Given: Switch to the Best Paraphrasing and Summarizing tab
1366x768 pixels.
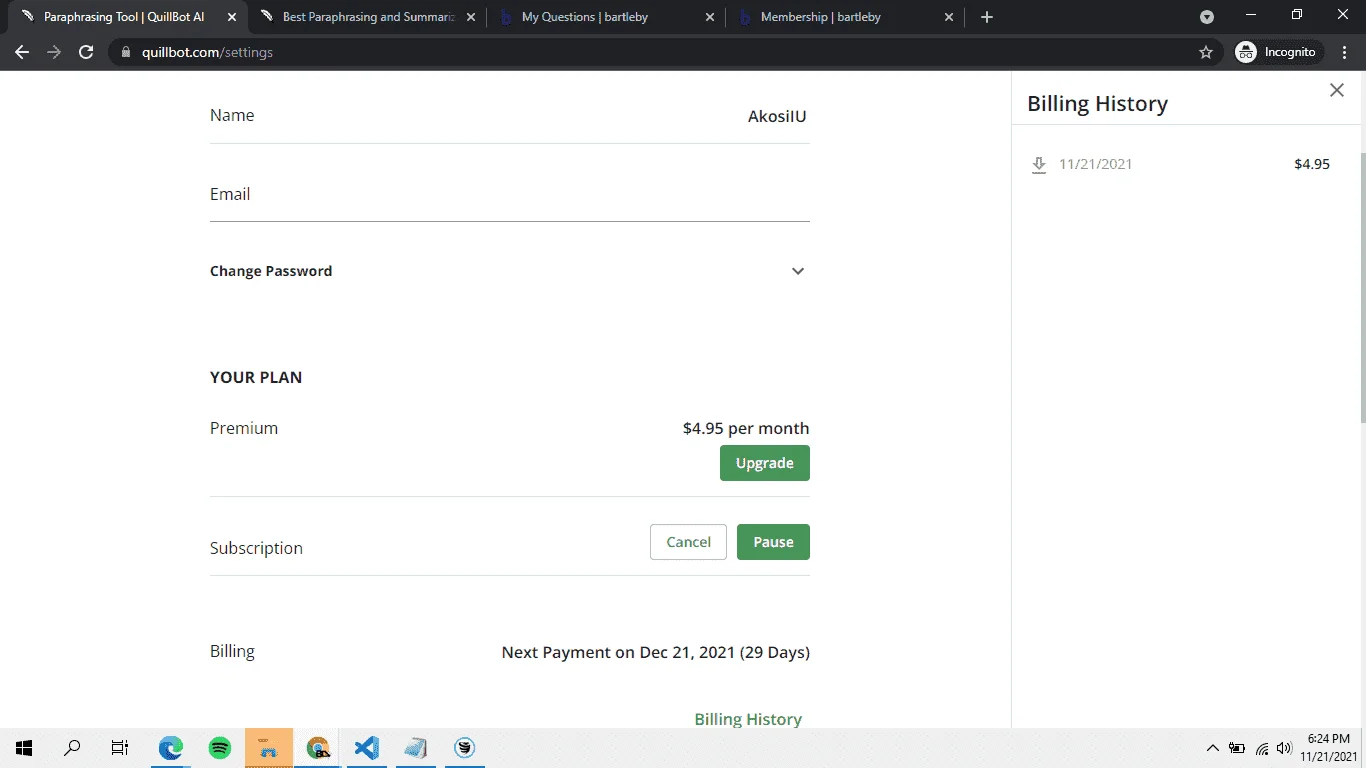Looking at the screenshot, I should tap(368, 17).
